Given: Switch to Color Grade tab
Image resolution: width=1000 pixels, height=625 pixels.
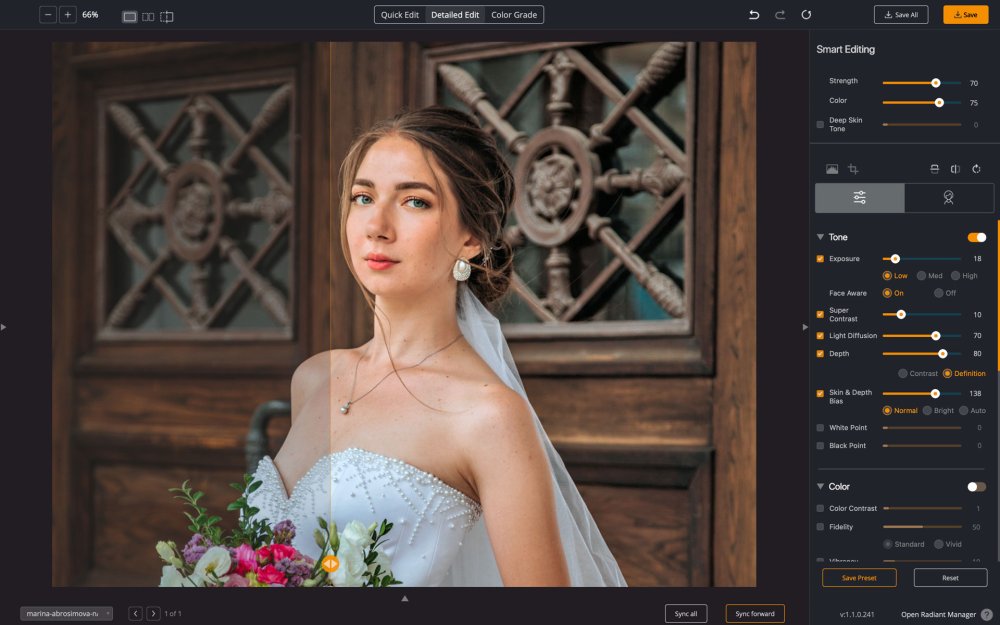Looking at the screenshot, I should tap(514, 15).
